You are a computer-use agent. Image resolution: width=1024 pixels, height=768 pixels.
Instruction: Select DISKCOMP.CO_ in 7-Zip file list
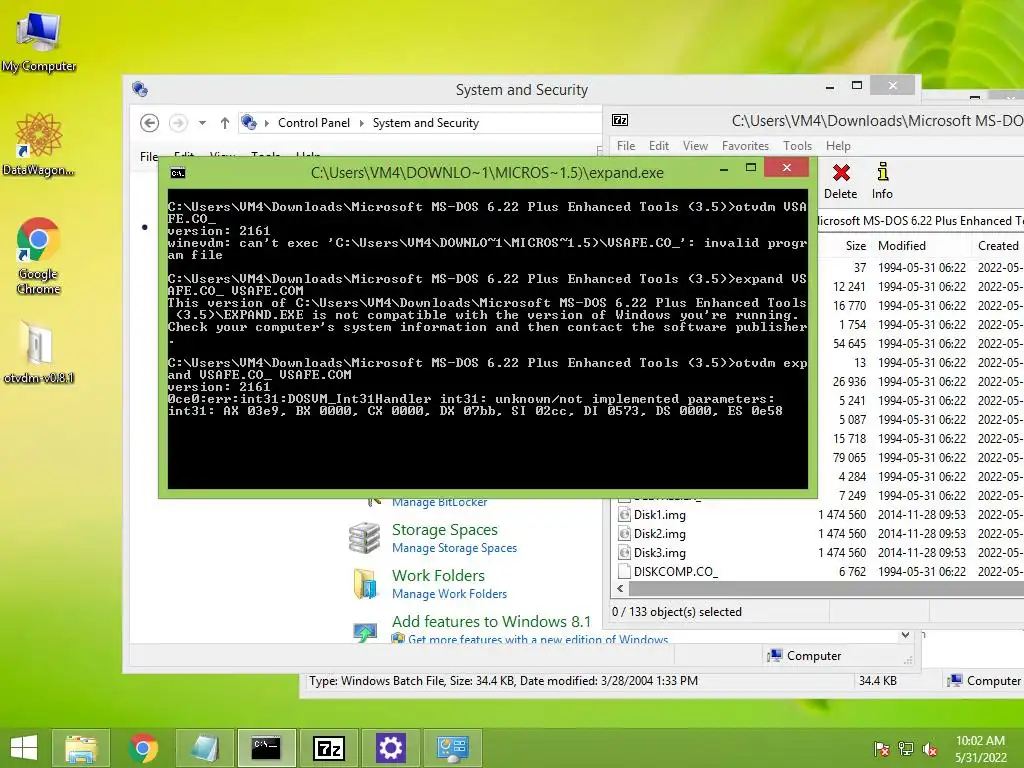(x=675, y=571)
